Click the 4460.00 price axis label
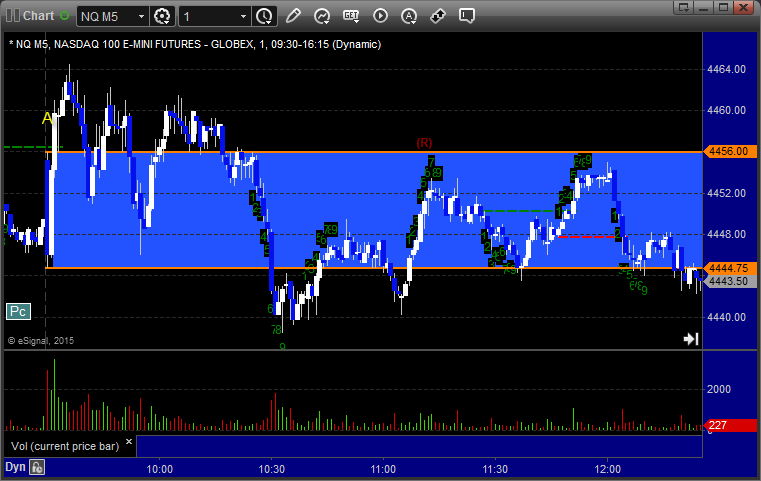This screenshot has width=761, height=481. point(727,111)
